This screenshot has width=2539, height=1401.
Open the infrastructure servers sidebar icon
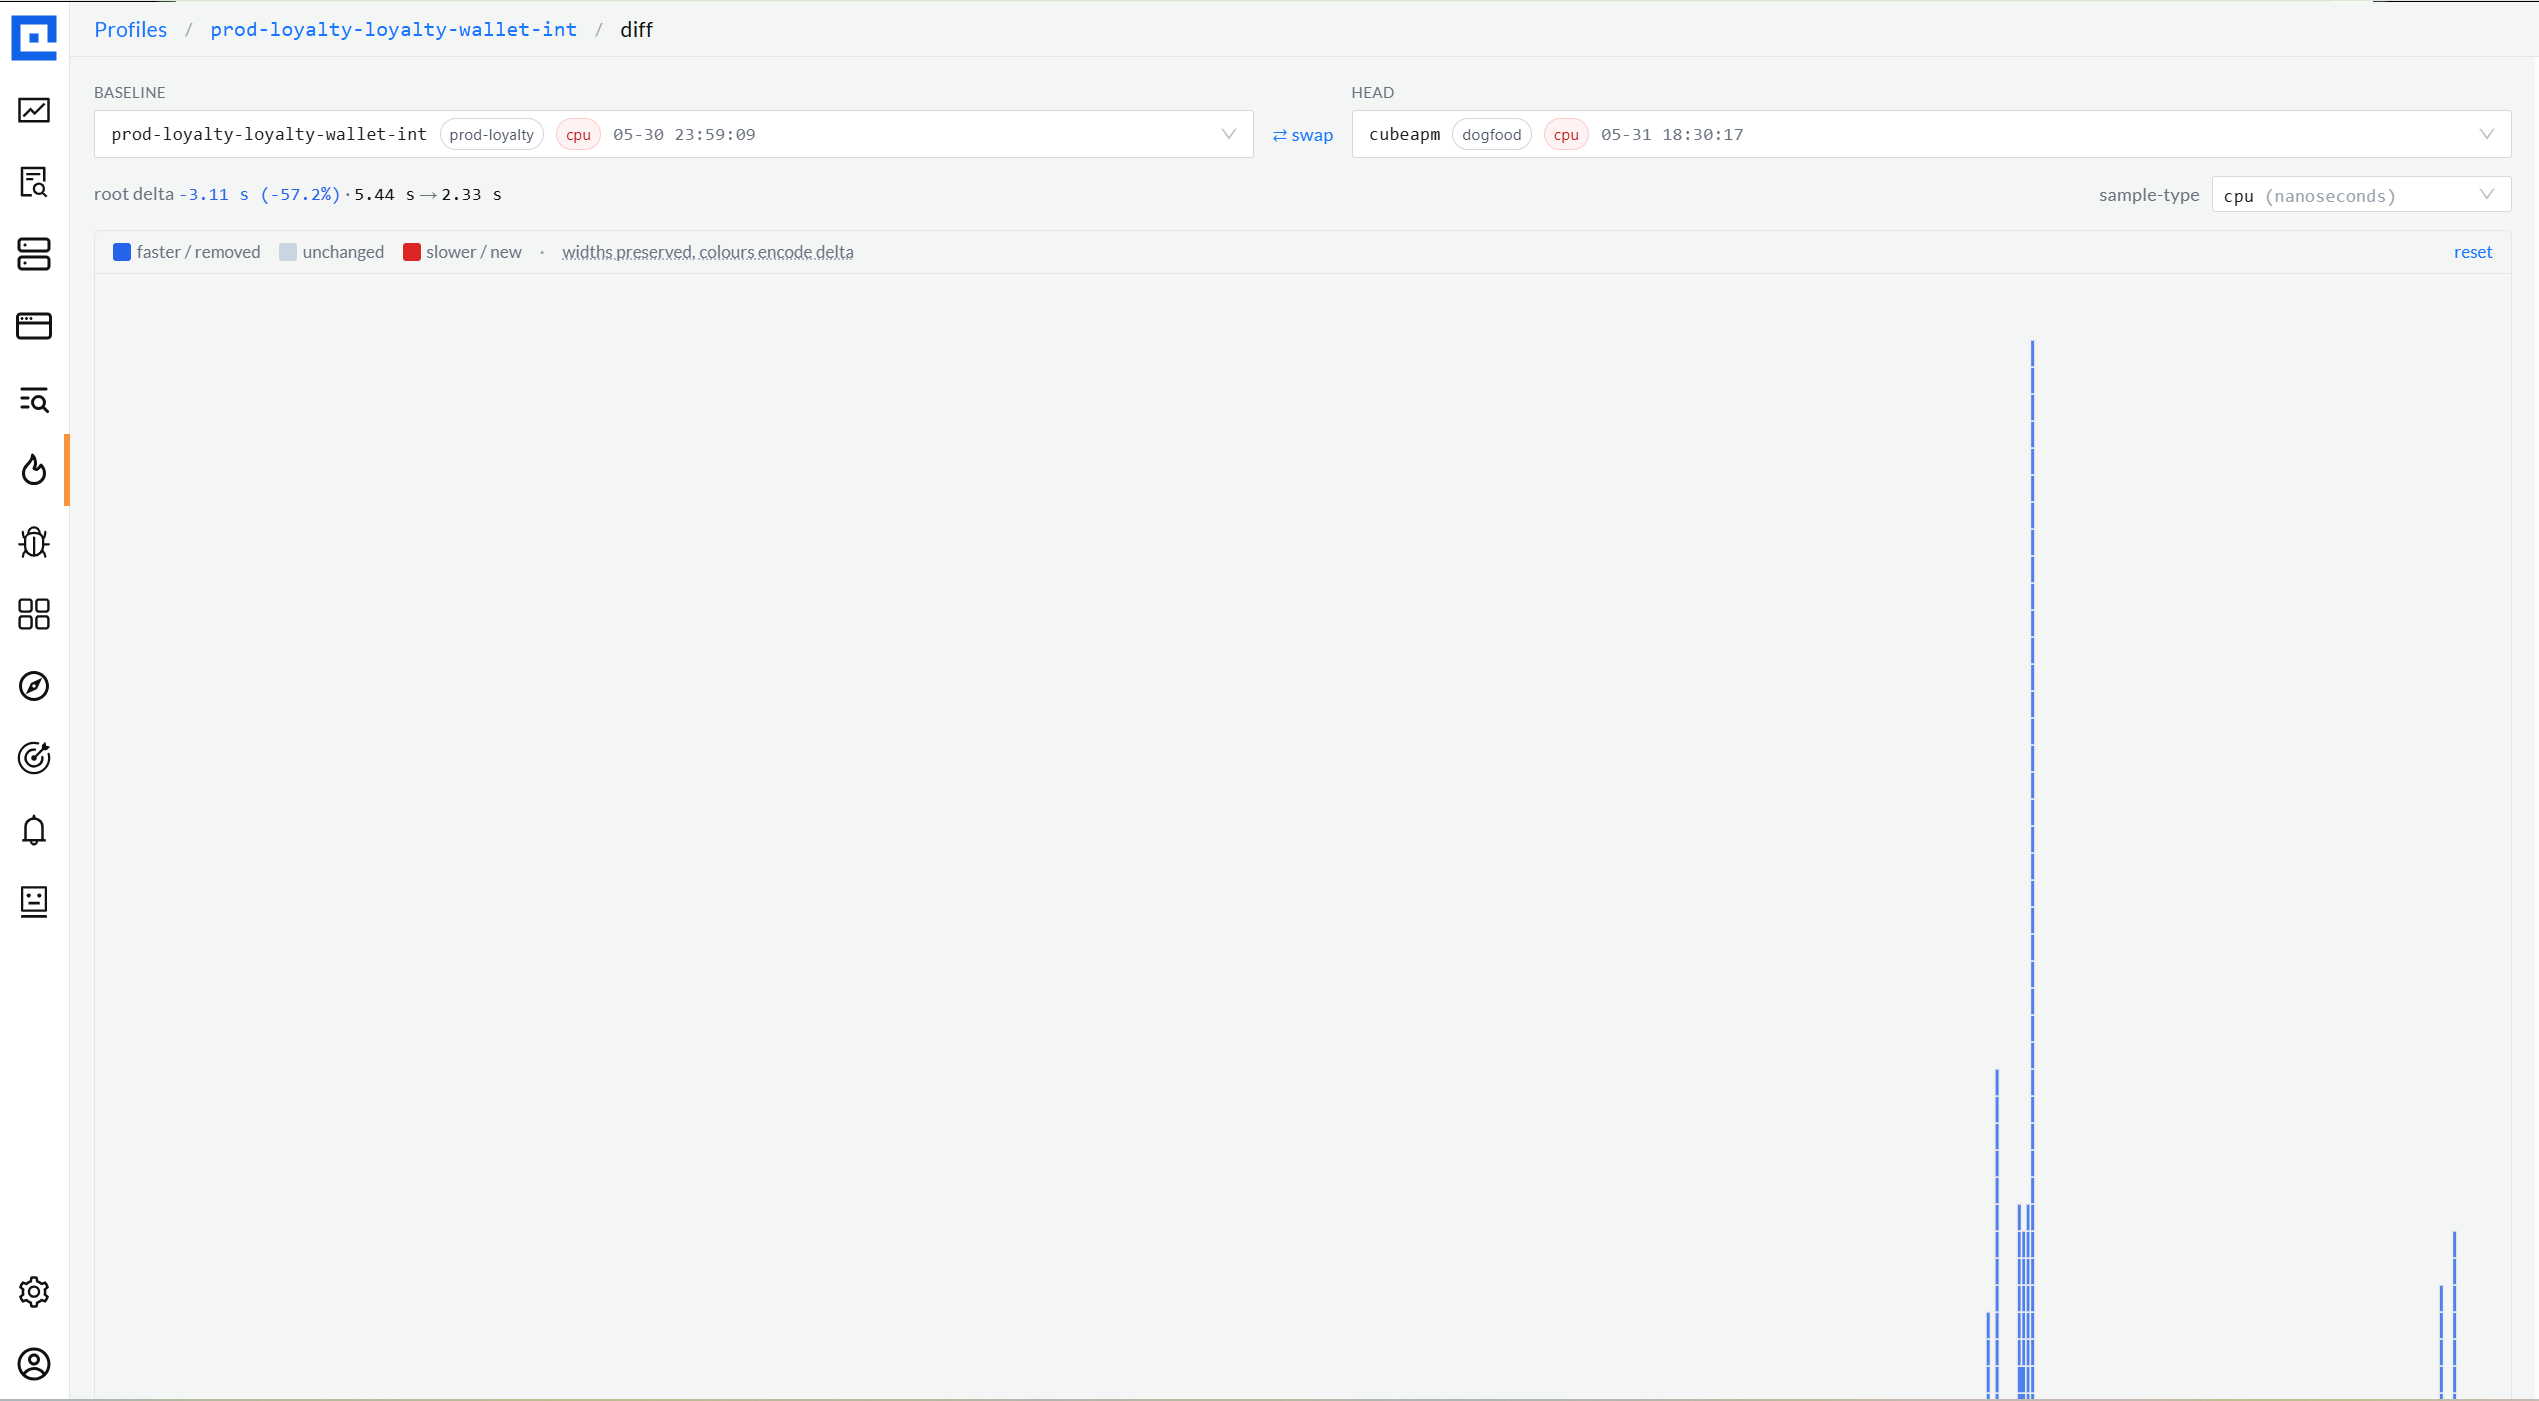(x=34, y=254)
